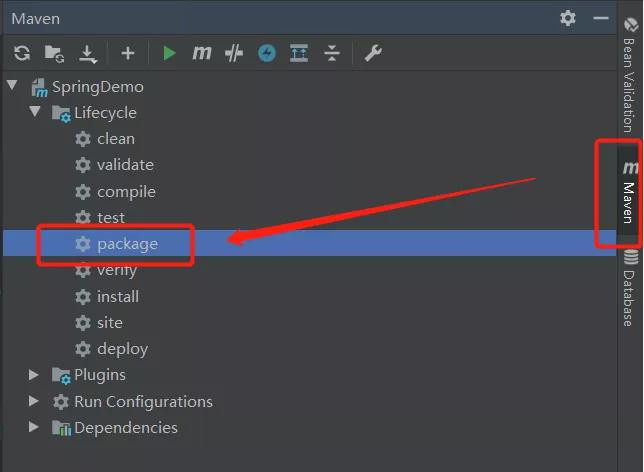Click the gear icon beside compile
Image resolution: width=644 pixels, height=472 pixels.
coord(83,192)
